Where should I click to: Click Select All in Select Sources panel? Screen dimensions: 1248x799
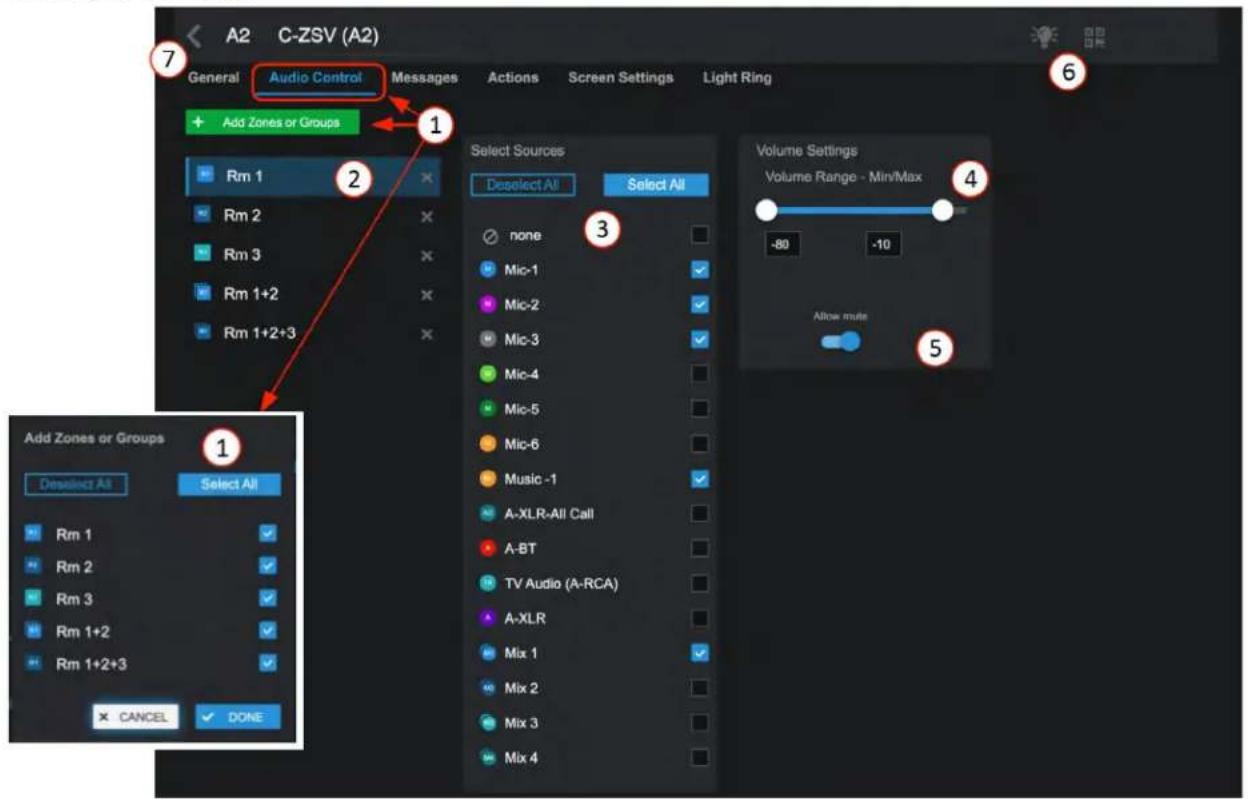tap(655, 185)
